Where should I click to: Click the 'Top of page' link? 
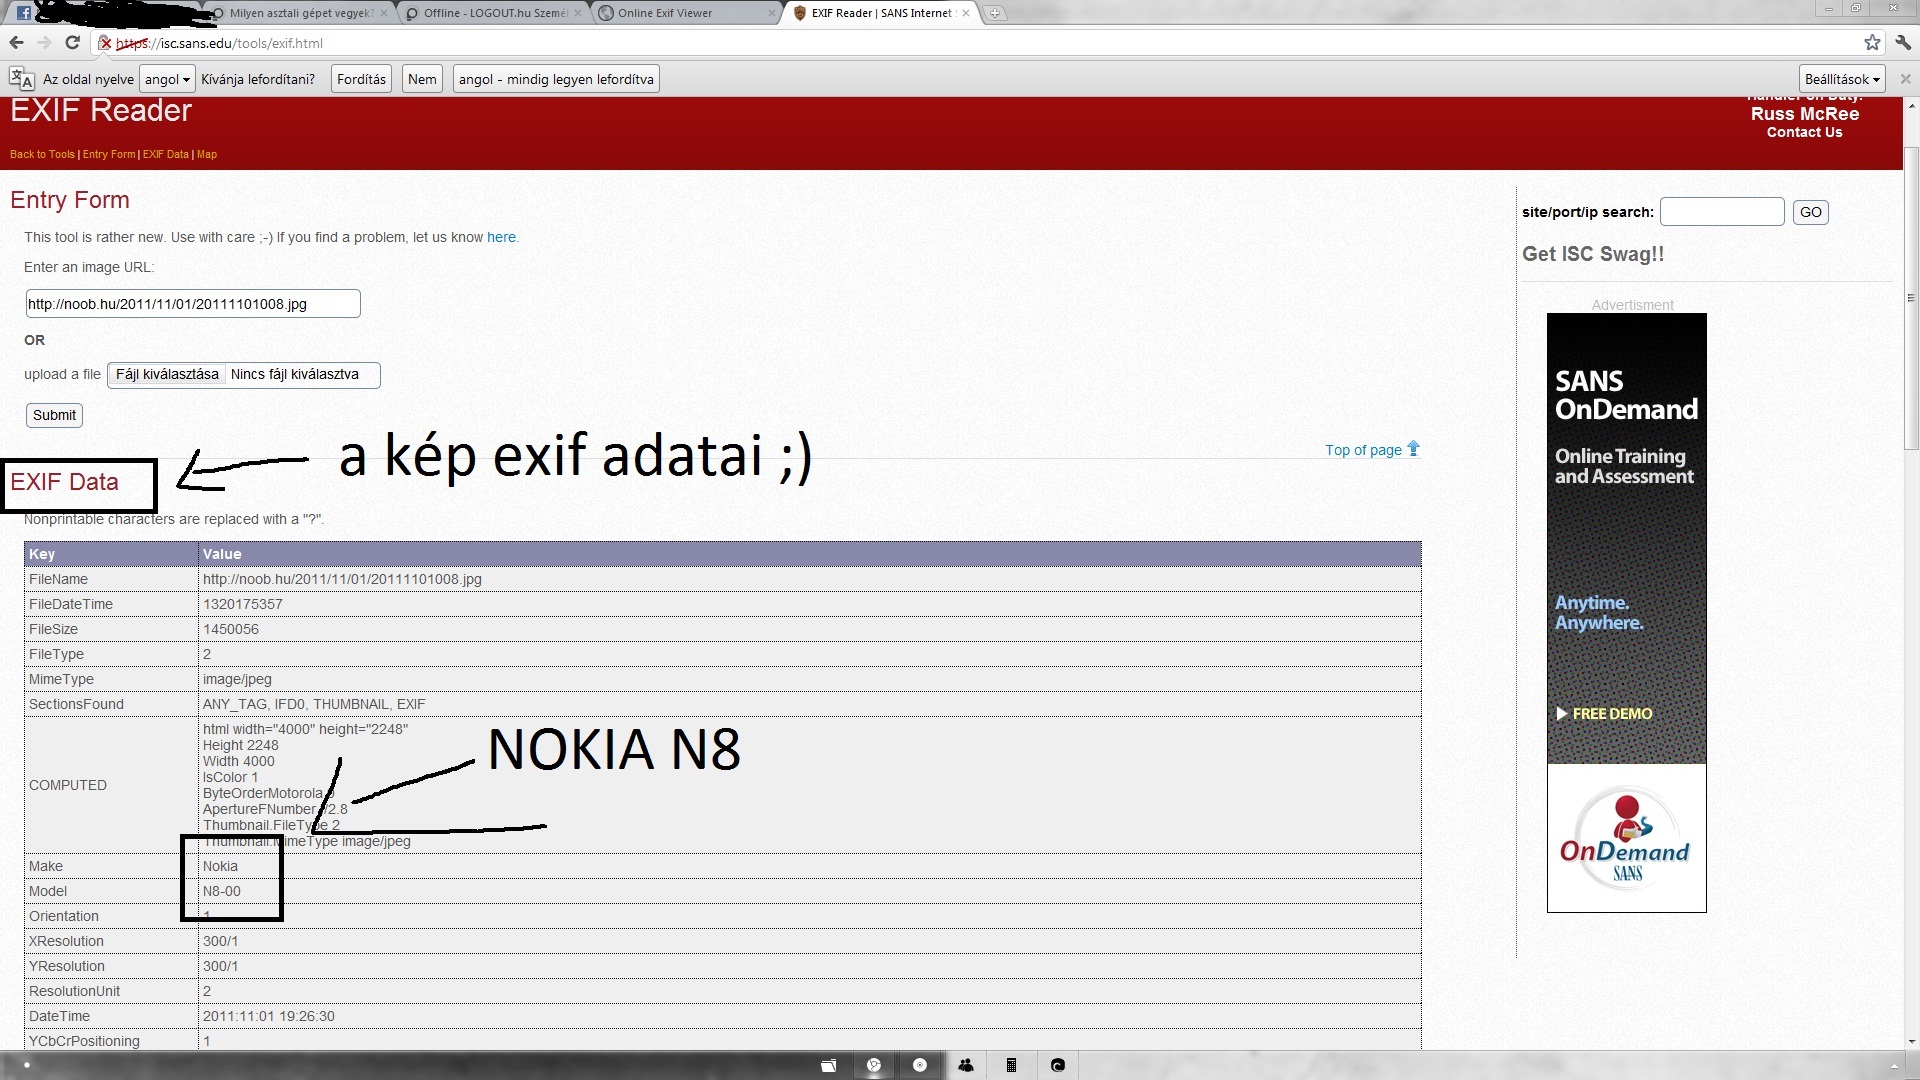pyautogui.click(x=1363, y=450)
